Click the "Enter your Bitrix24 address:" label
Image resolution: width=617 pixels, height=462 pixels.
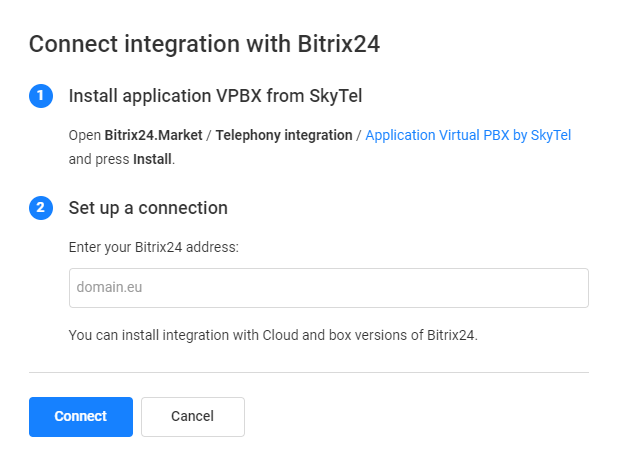153,247
